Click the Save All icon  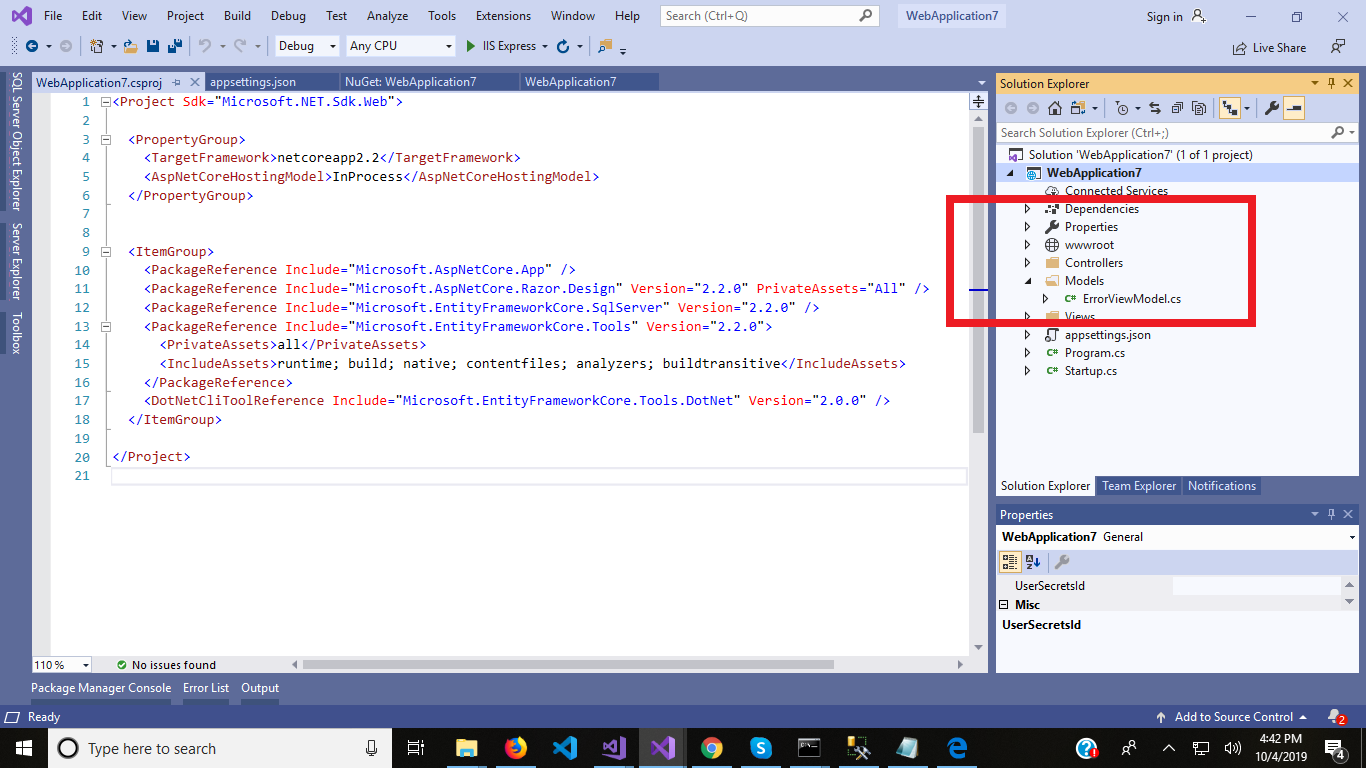[174, 46]
